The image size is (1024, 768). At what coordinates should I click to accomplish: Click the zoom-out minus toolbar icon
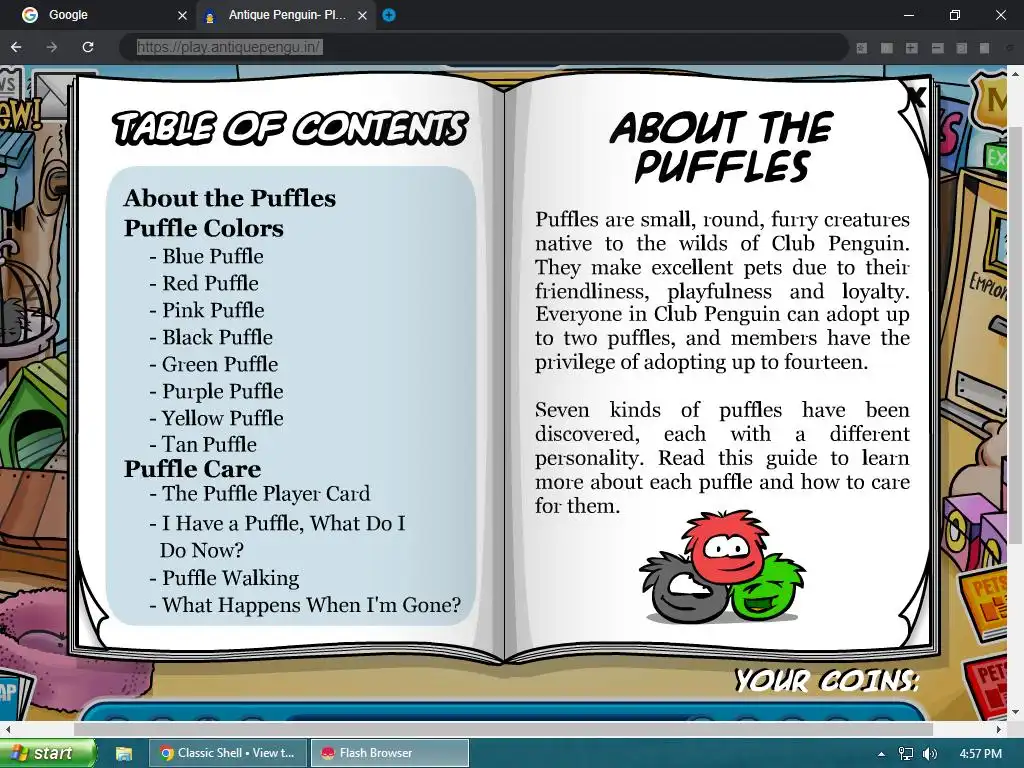(937, 48)
